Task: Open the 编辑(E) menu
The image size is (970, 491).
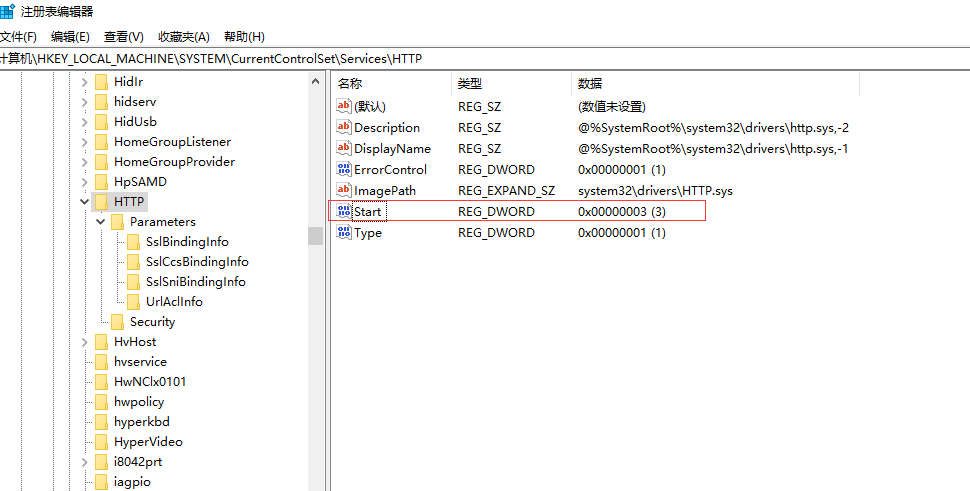Action: (70, 36)
